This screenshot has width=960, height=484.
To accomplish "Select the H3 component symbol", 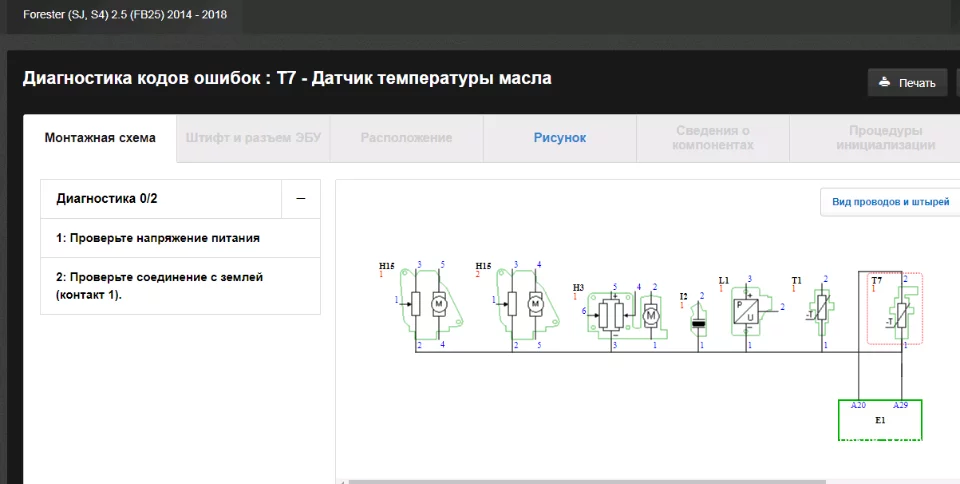I will (627, 314).
